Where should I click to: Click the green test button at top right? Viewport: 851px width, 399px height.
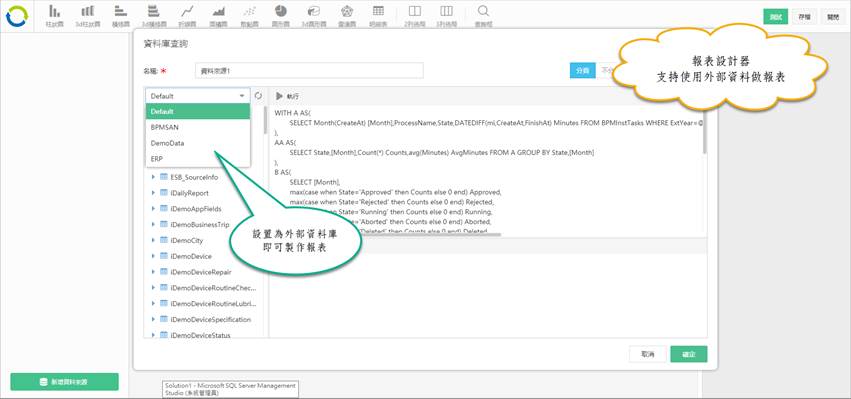click(776, 17)
